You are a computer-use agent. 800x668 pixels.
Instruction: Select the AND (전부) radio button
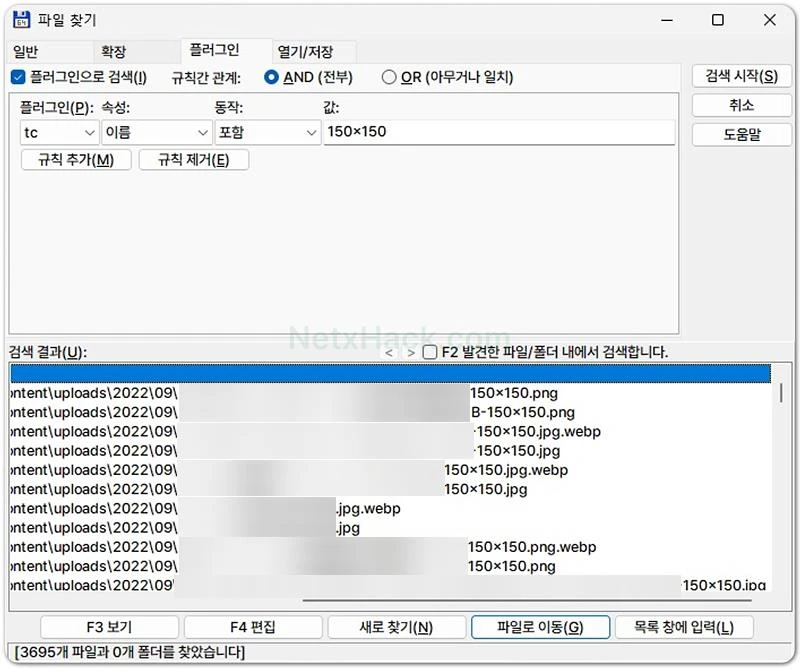click(271, 77)
